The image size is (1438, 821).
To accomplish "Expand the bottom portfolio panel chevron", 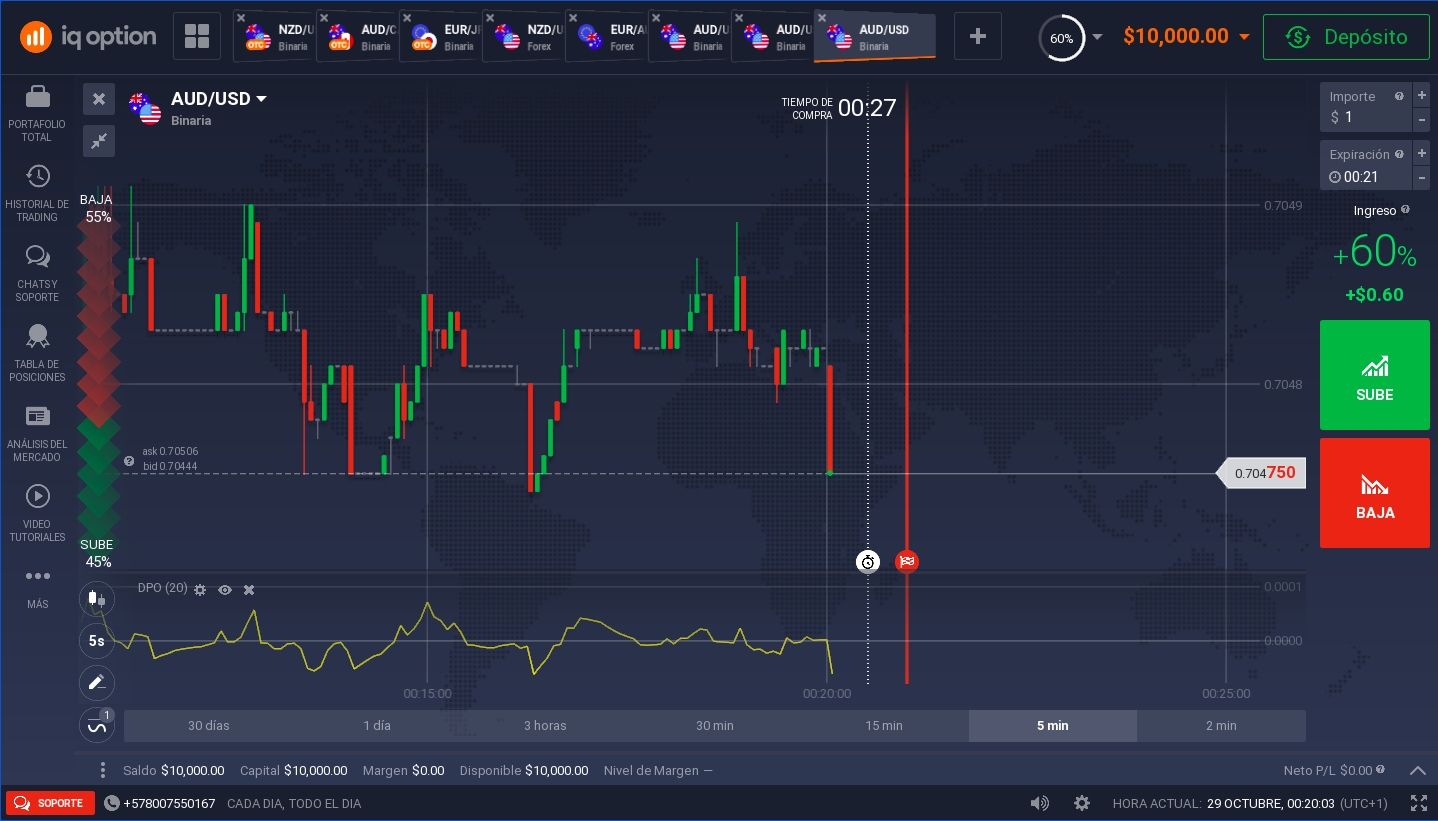I will (x=1418, y=770).
